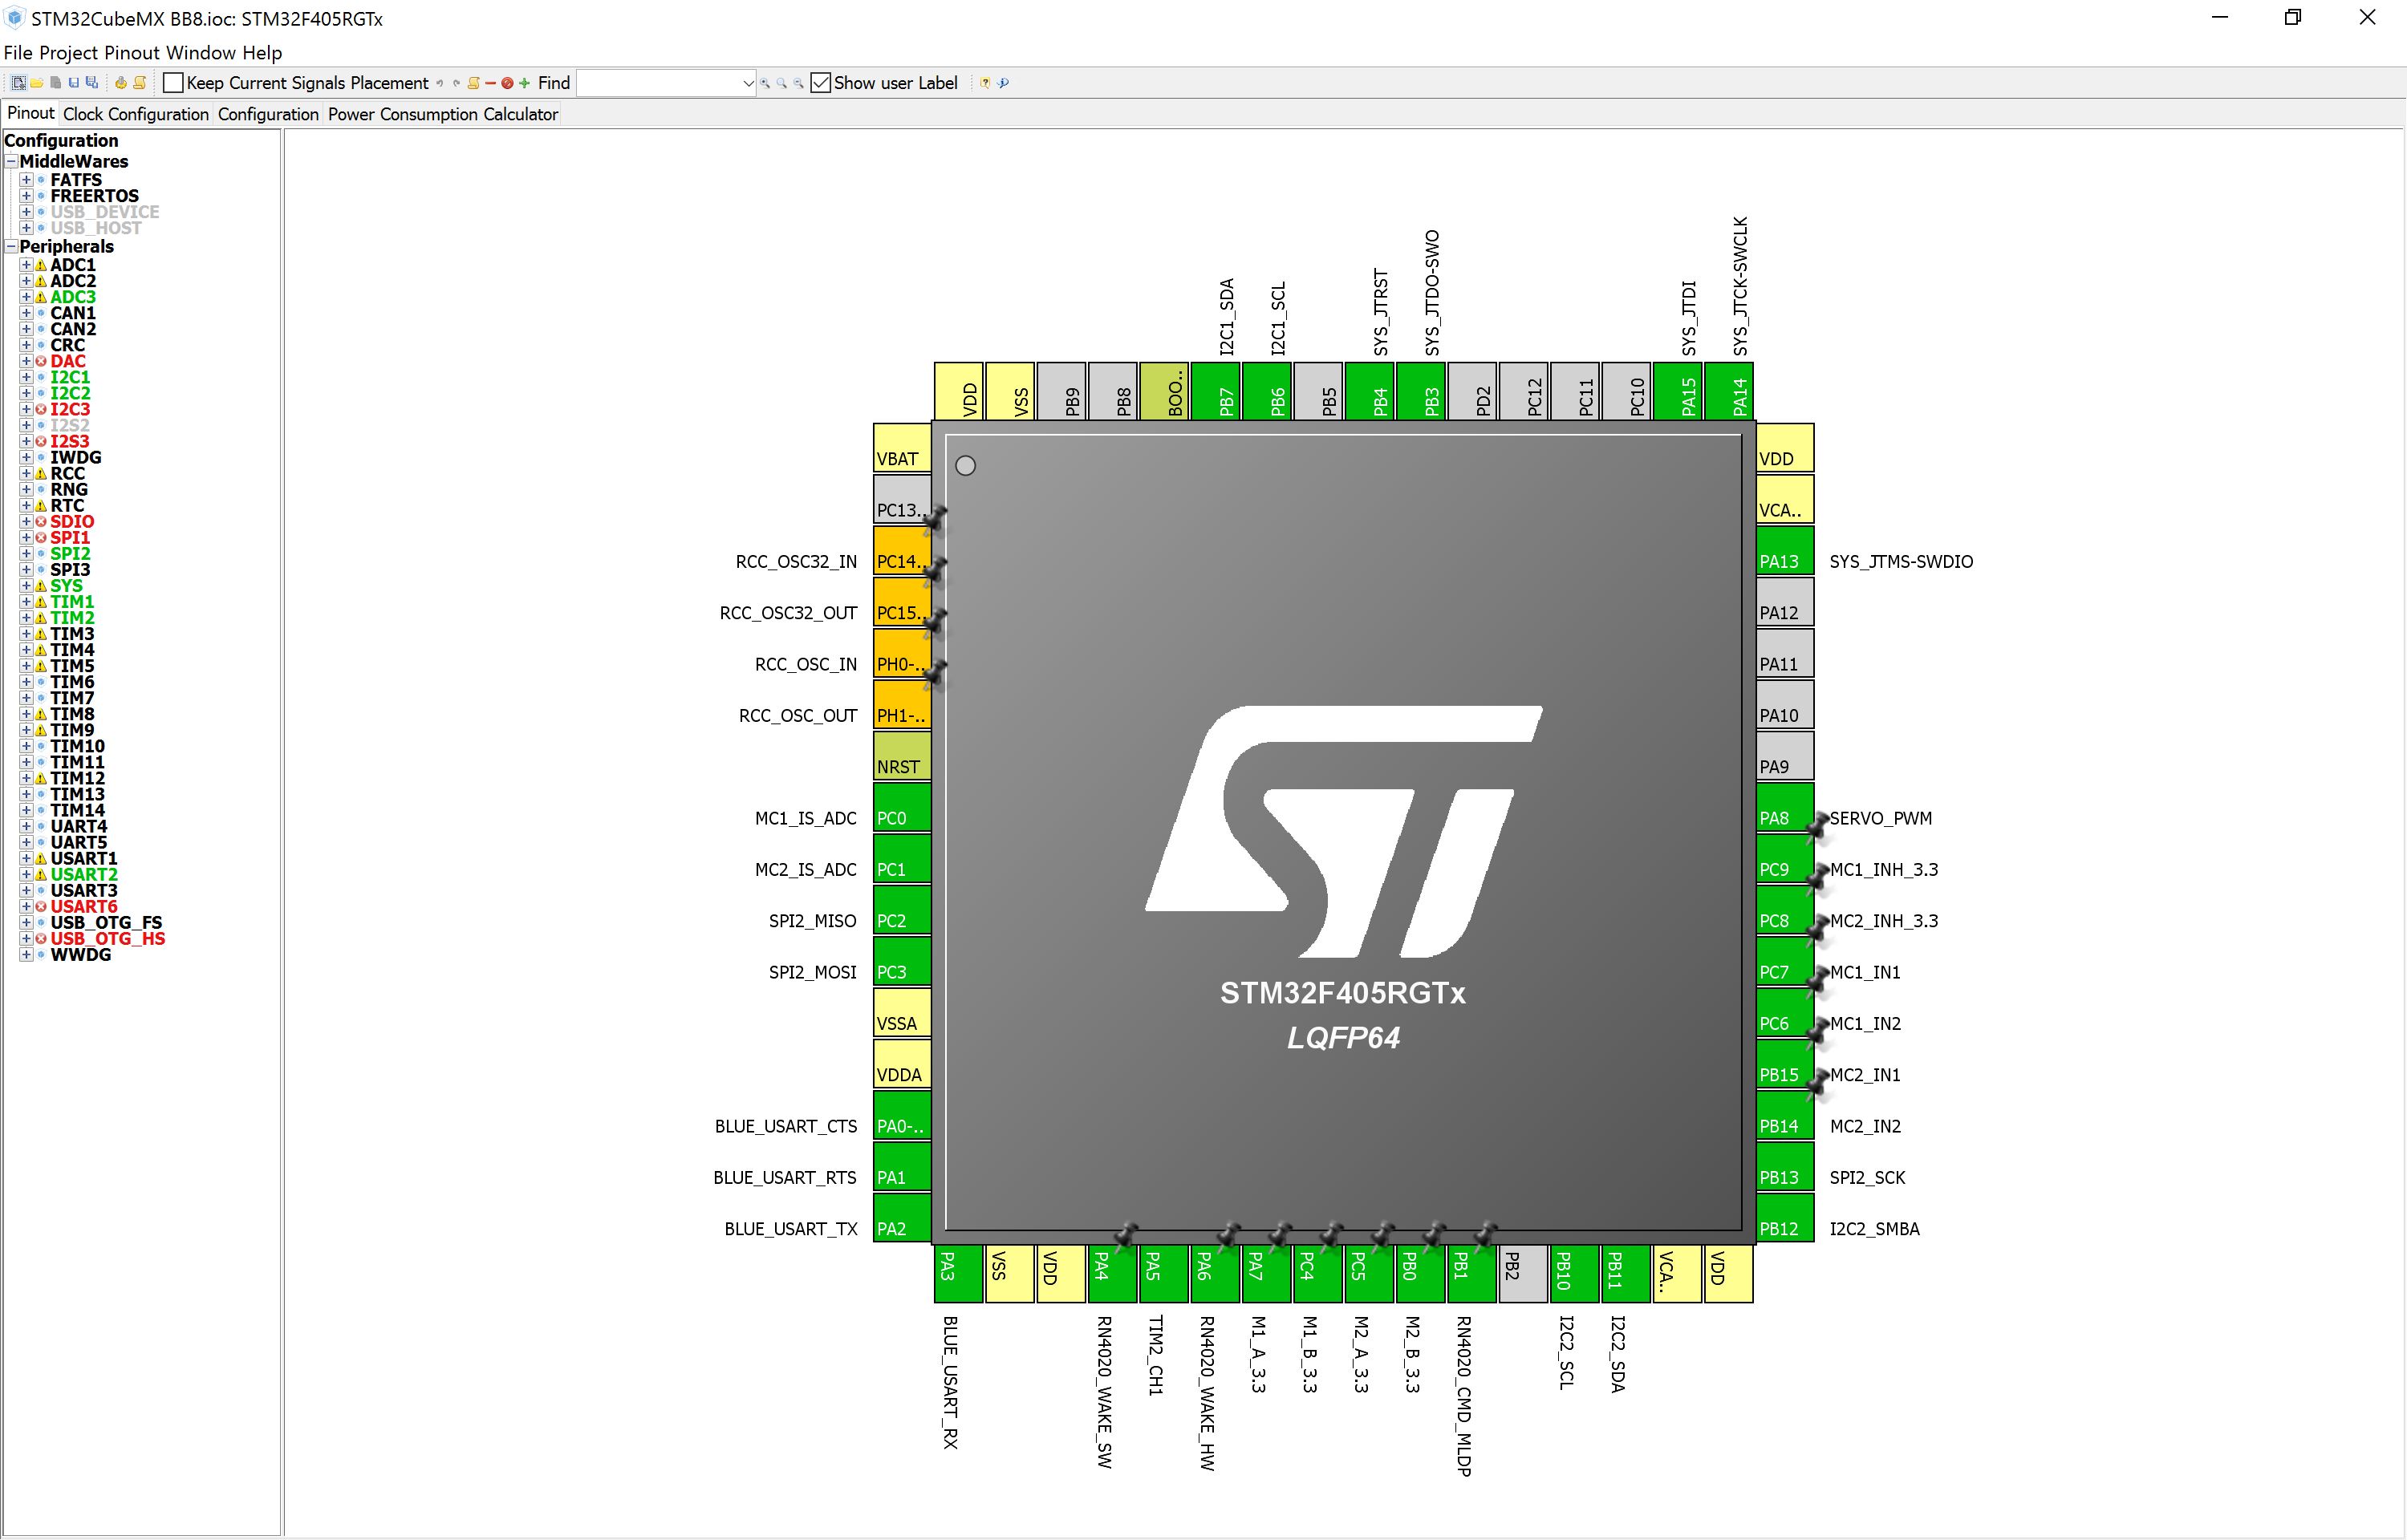2407x1540 pixels.
Task: Uncheck the Show user Label checkbox
Action: point(820,83)
